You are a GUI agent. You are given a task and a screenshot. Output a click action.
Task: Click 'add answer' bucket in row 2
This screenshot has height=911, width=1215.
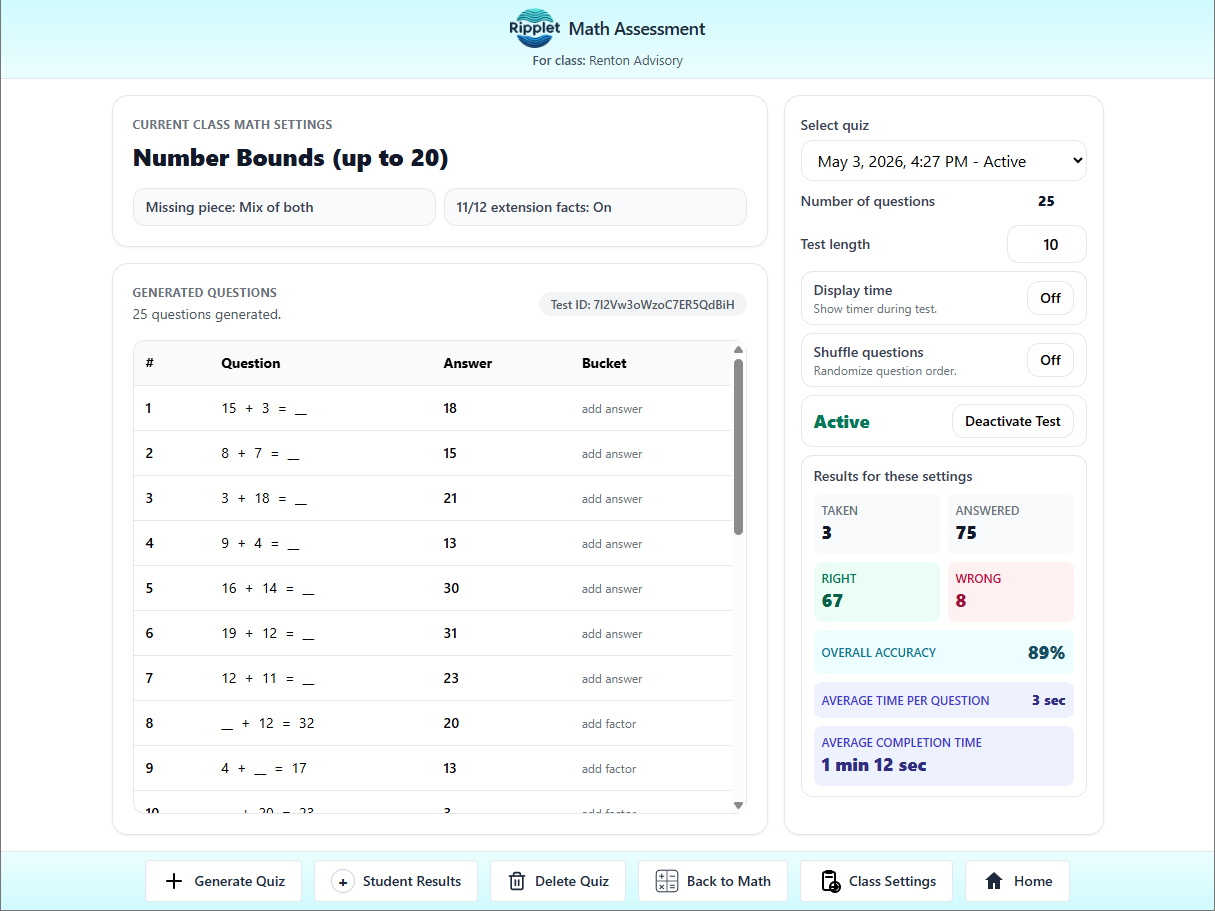click(612, 453)
